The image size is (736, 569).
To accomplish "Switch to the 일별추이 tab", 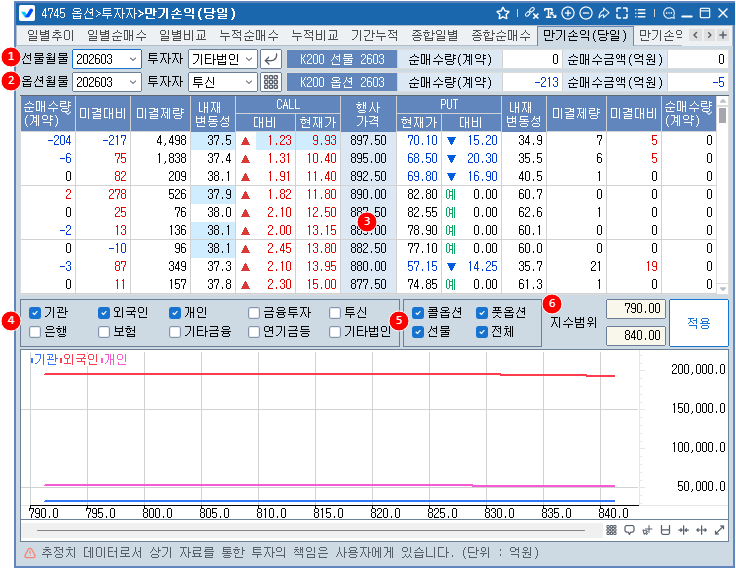I will 50,35.
